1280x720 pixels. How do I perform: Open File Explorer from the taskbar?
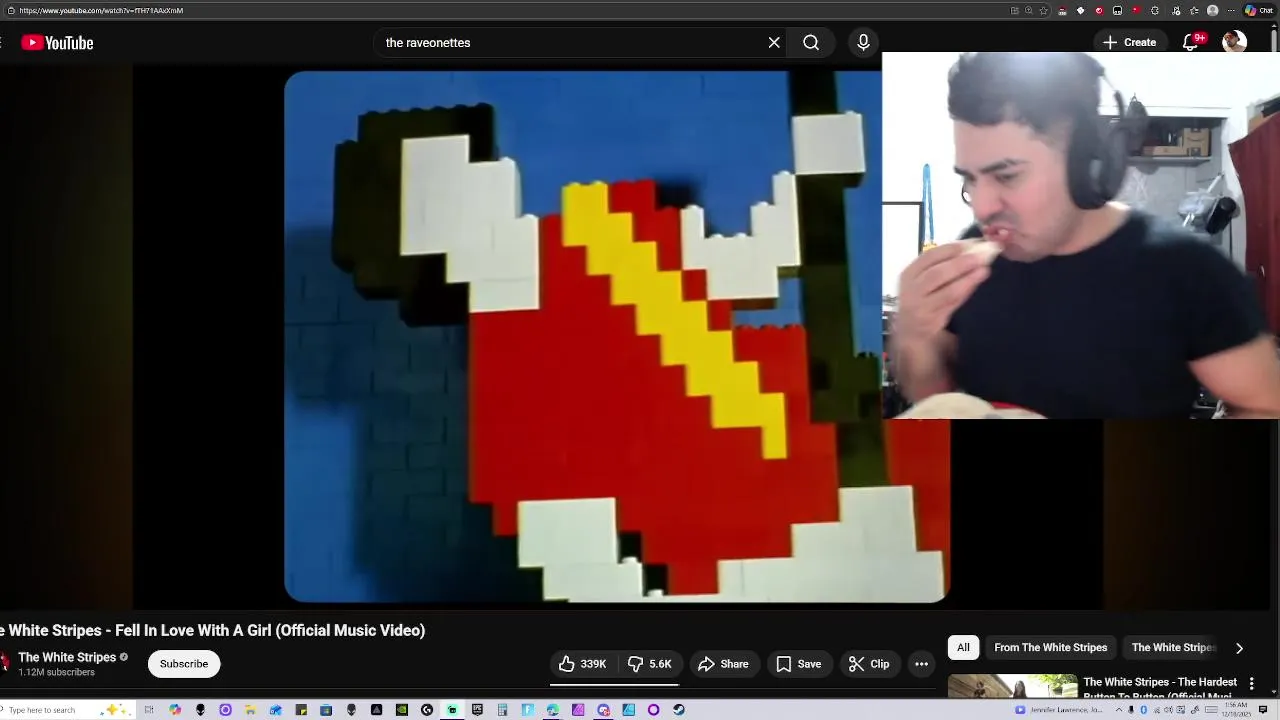click(250, 710)
